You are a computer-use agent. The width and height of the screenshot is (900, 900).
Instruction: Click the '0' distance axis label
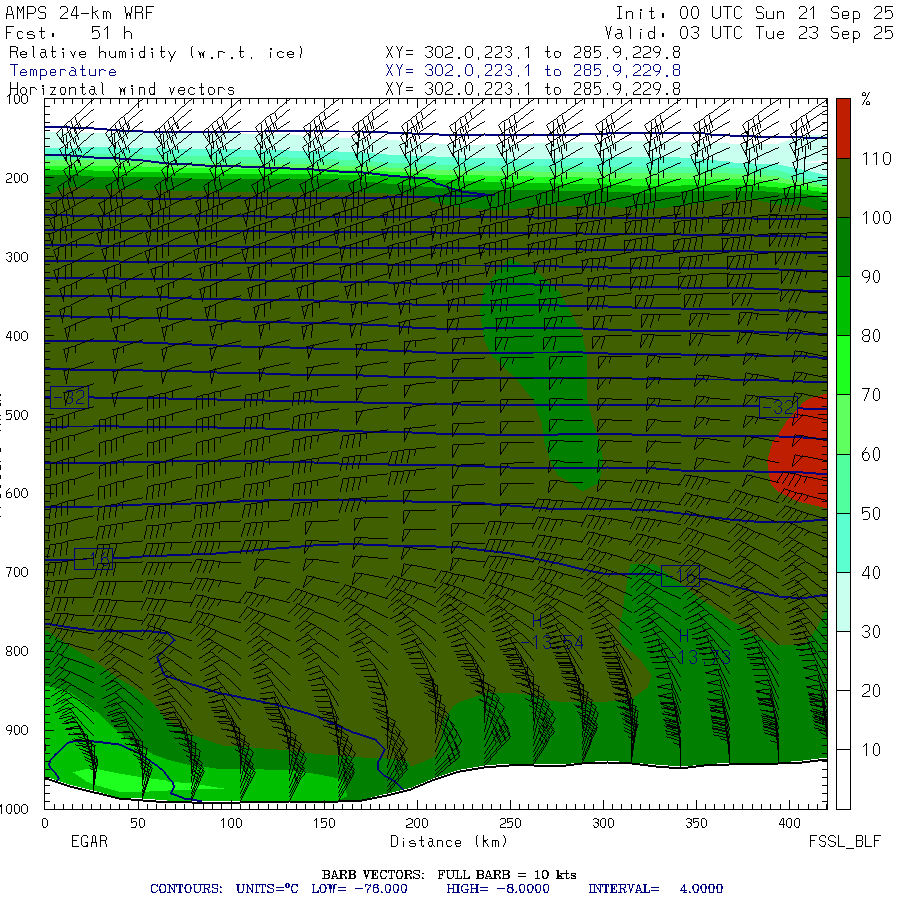coord(45,823)
